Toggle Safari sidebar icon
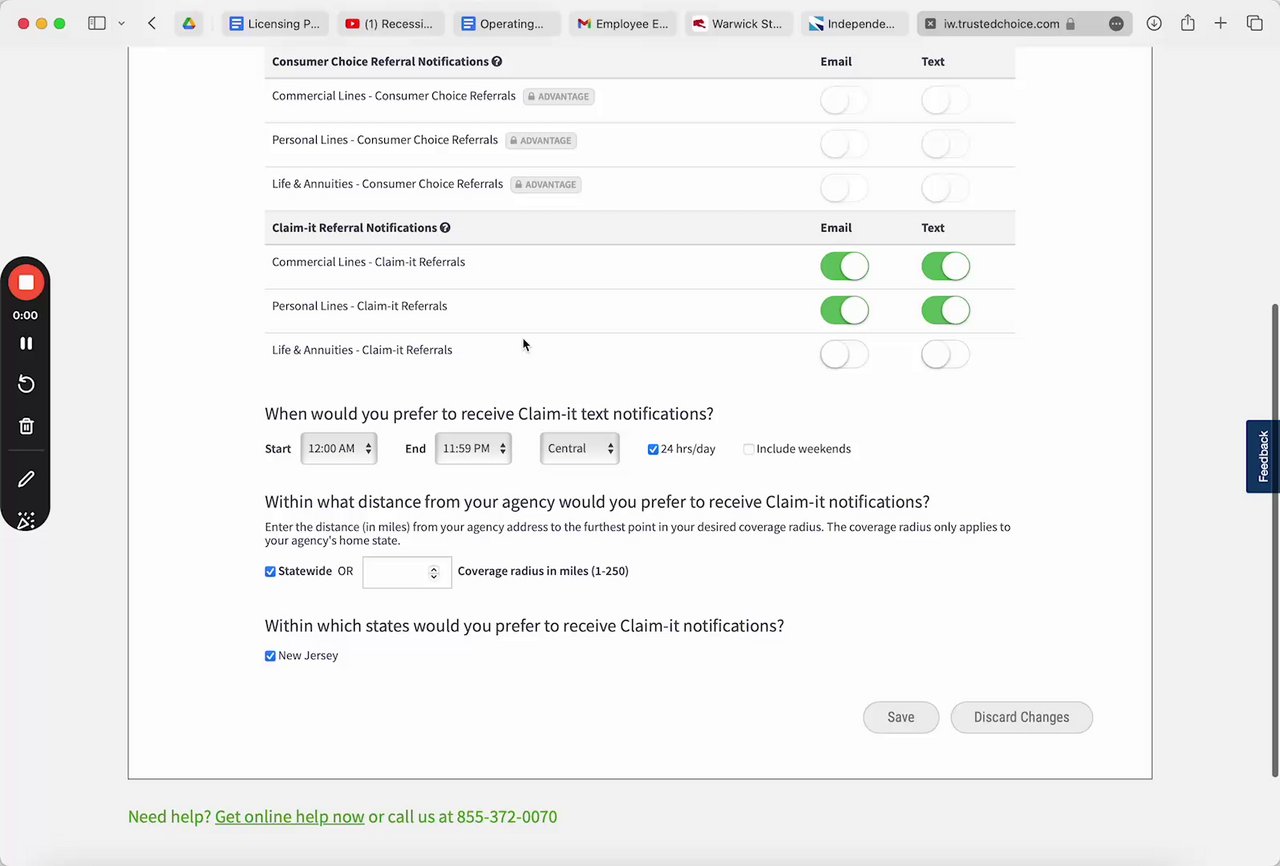1280x866 pixels. pos(97,23)
